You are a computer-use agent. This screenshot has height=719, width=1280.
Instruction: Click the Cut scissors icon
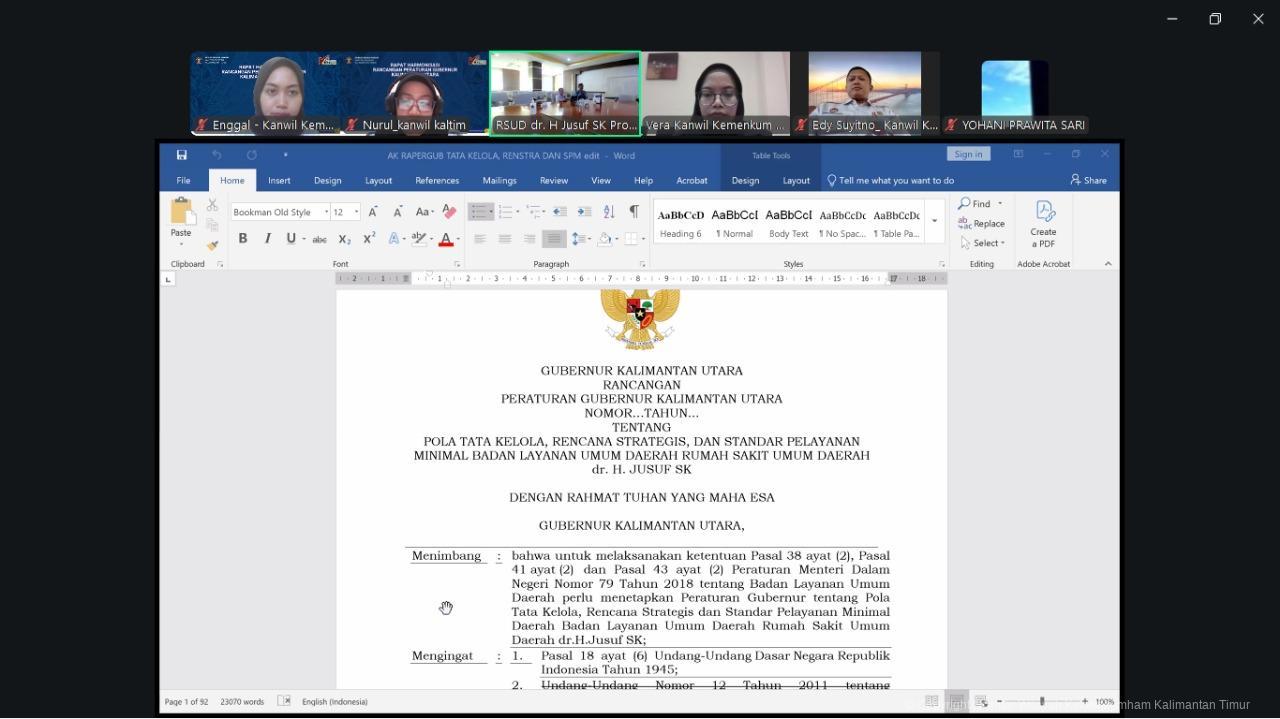pos(212,205)
